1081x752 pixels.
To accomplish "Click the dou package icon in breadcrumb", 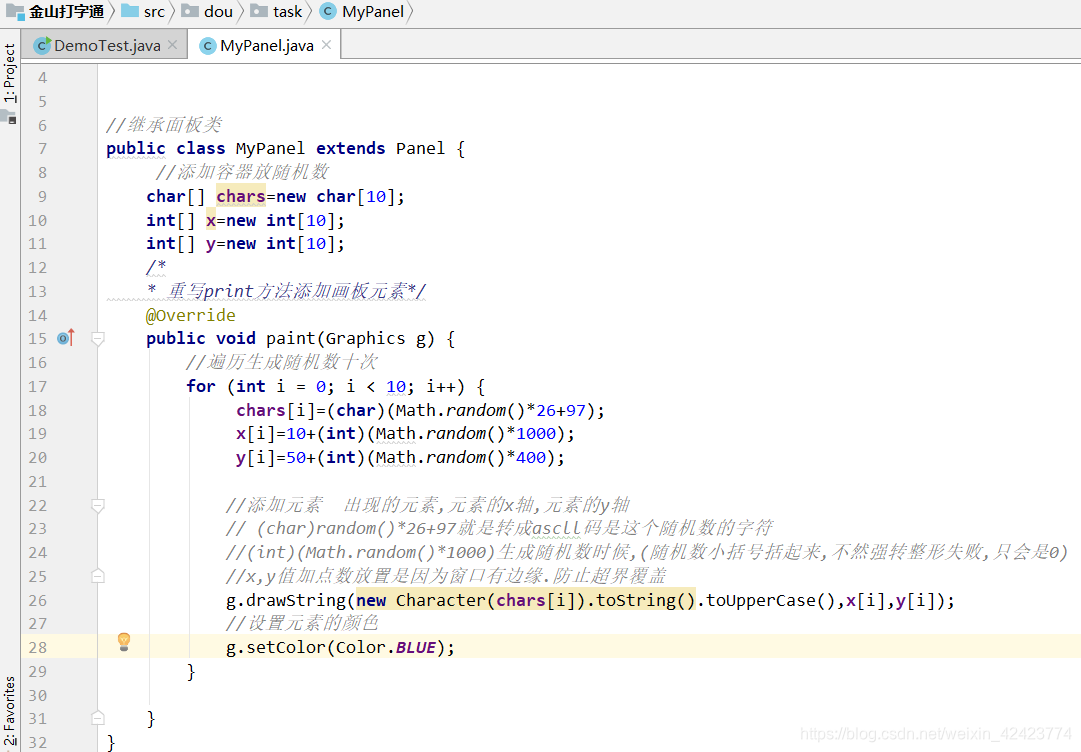I will pyautogui.click(x=190, y=11).
